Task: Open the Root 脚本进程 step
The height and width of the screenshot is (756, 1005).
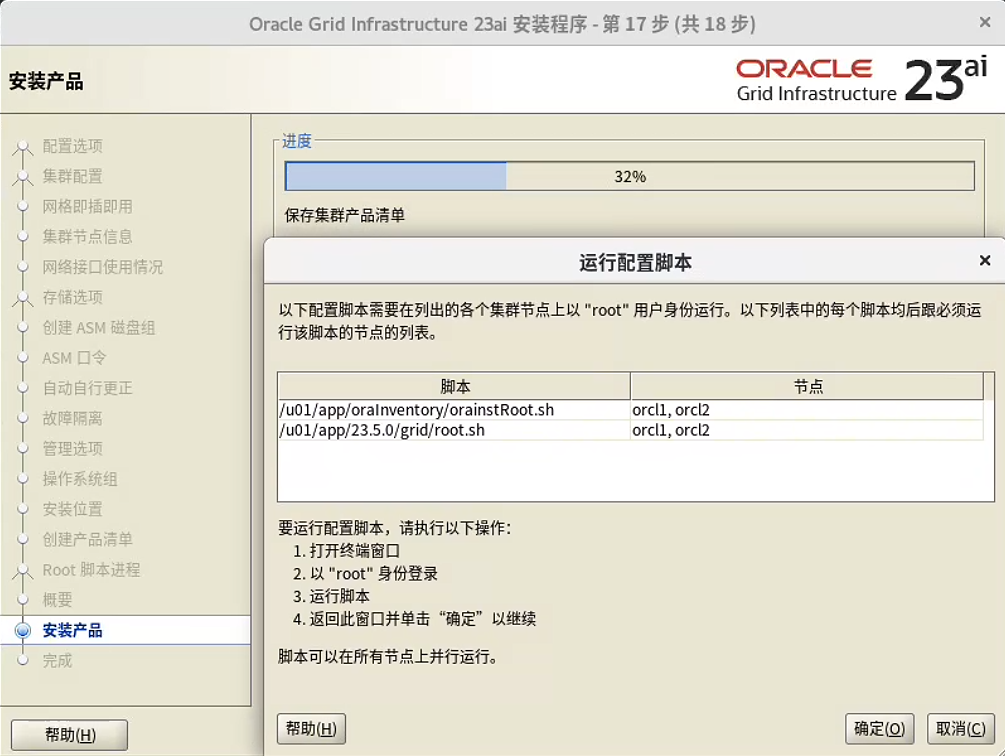Action: (91, 570)
